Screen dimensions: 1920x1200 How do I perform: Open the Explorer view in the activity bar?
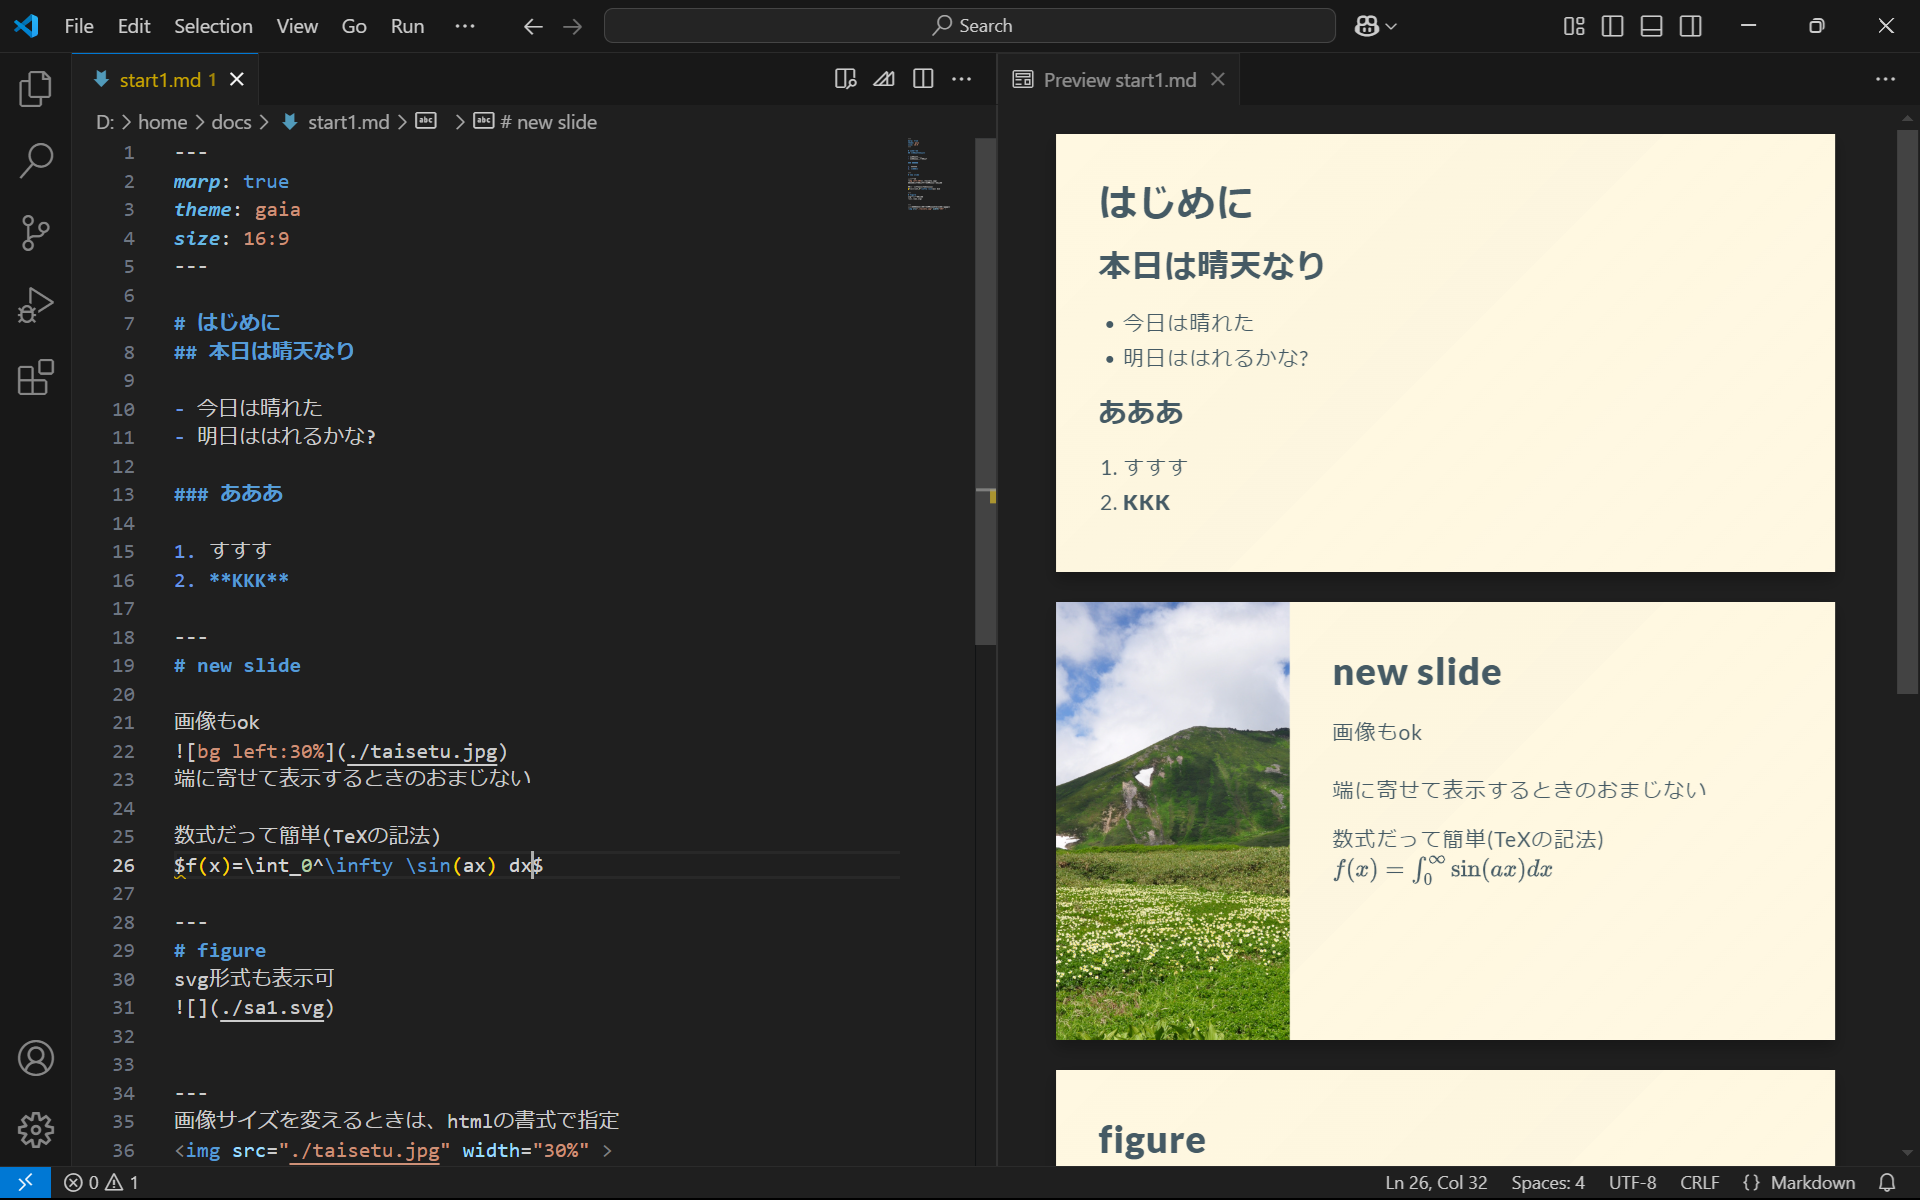[36, 89]
